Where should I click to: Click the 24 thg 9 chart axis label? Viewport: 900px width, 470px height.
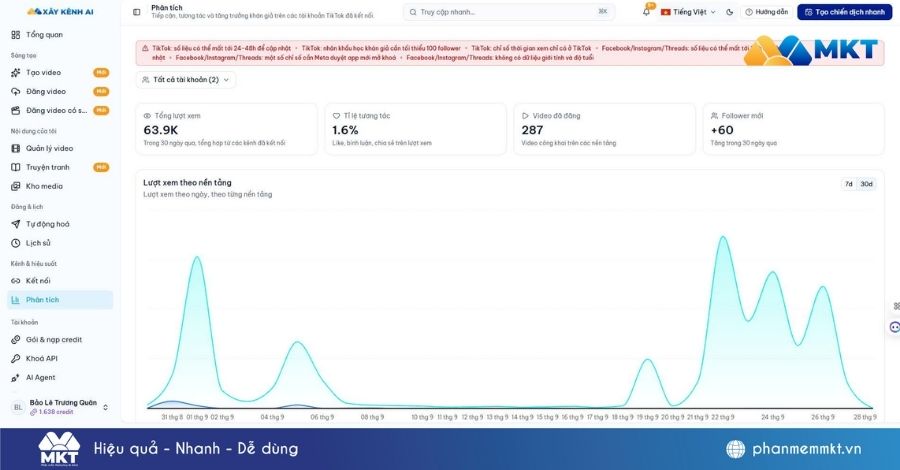click(773, 417)
